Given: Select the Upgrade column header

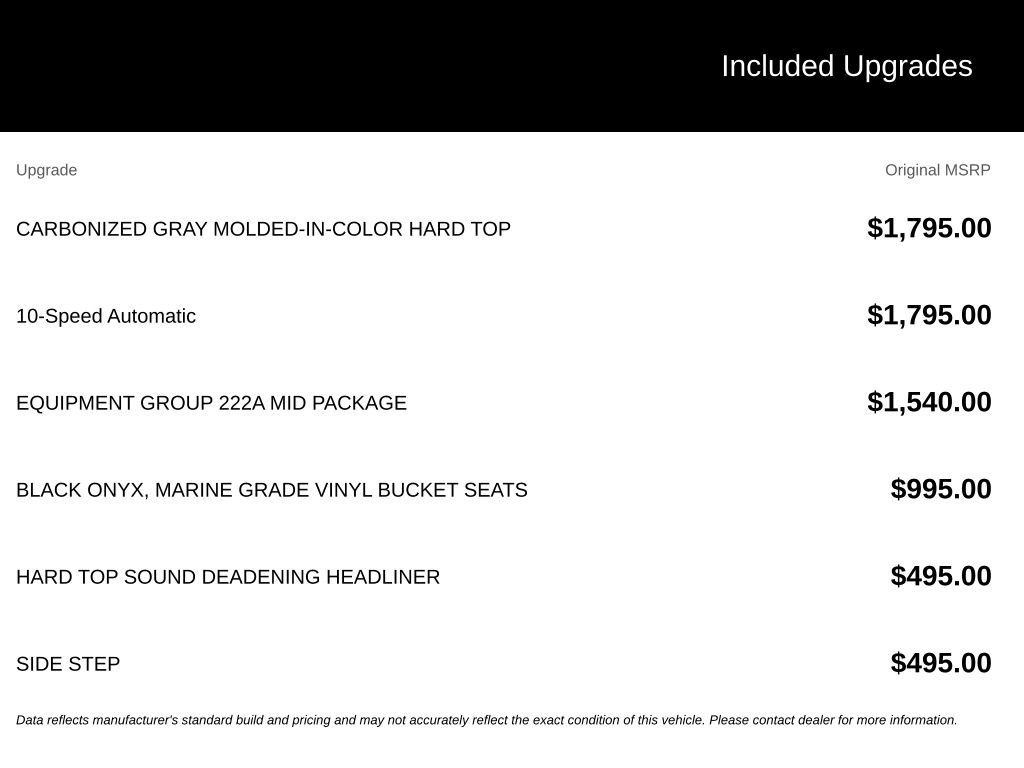Looking at the screenshot, I should tap(46, 170).
